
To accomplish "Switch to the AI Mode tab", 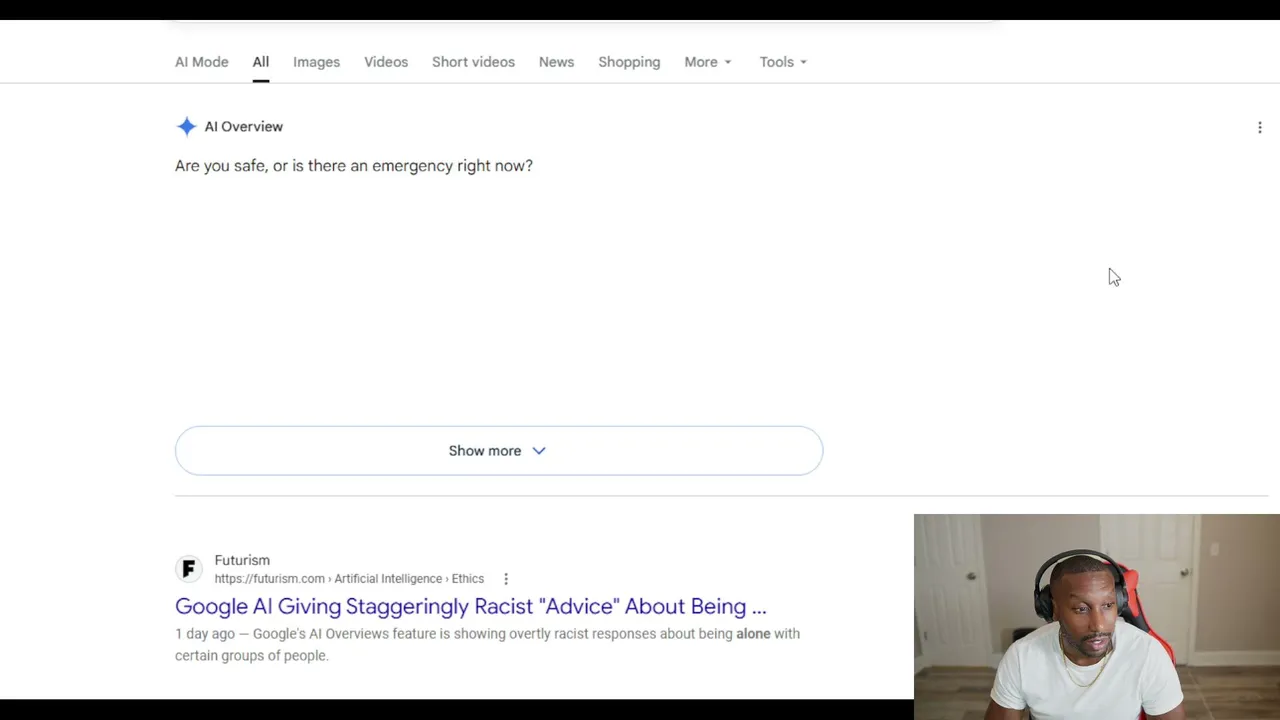I will tap(201, 62).
